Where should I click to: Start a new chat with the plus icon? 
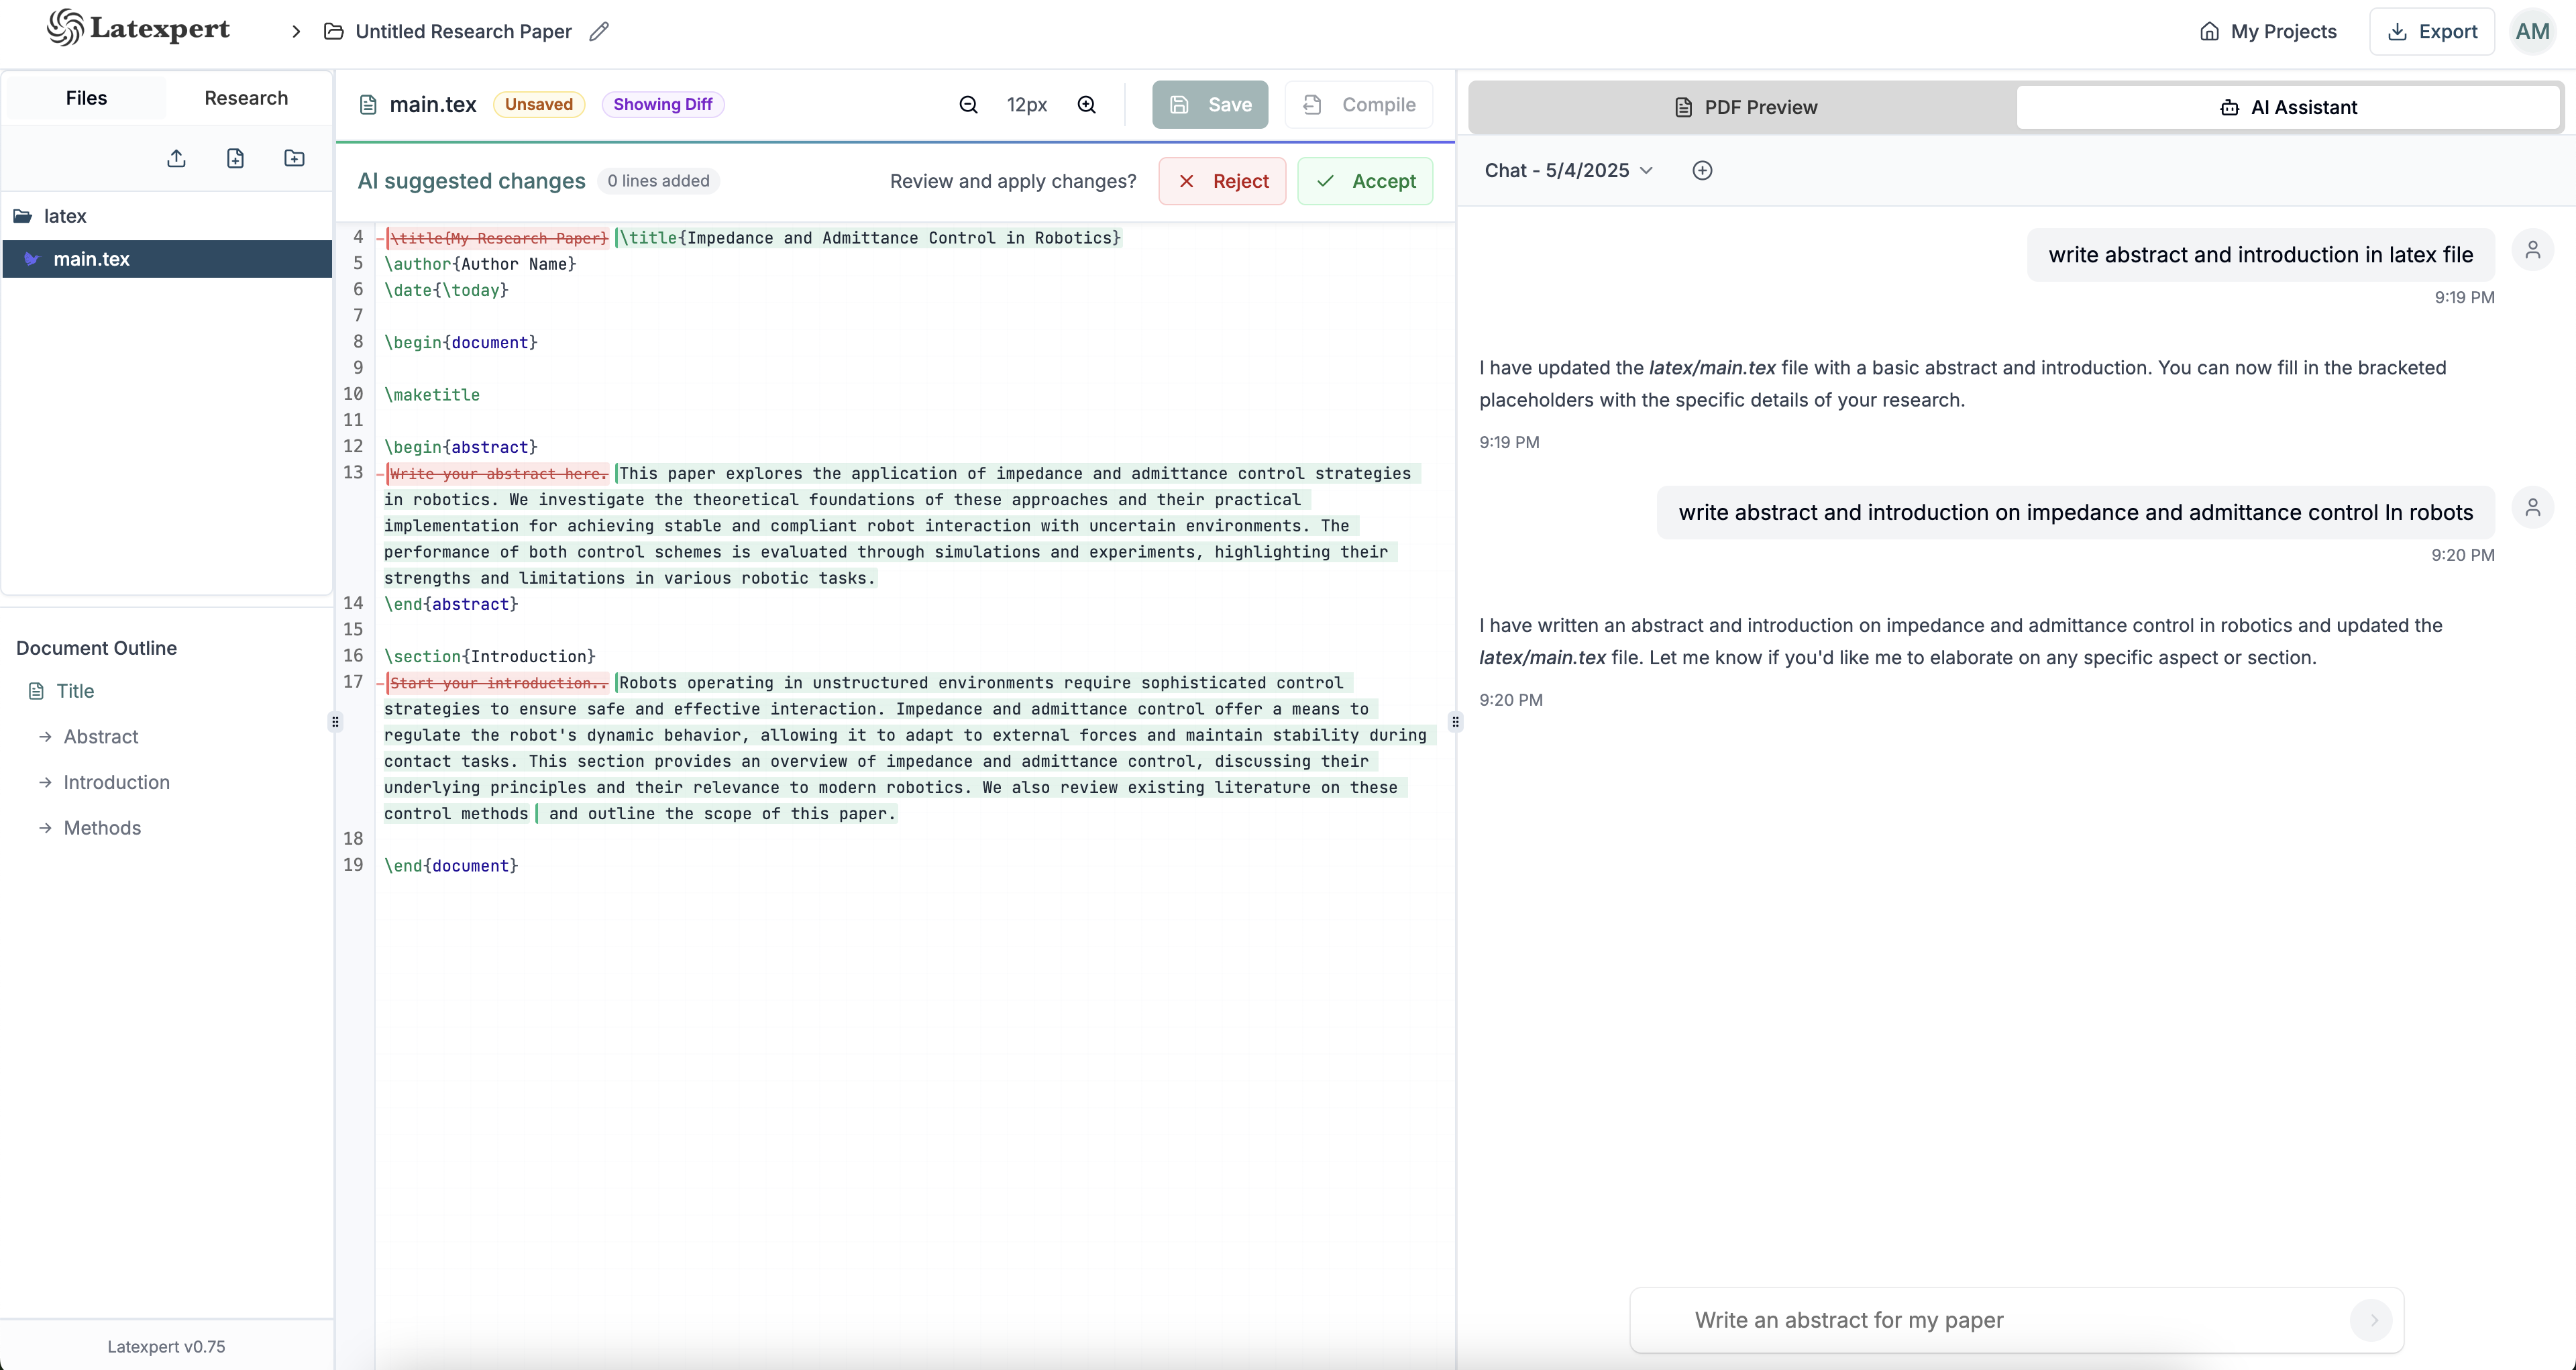1702,170
